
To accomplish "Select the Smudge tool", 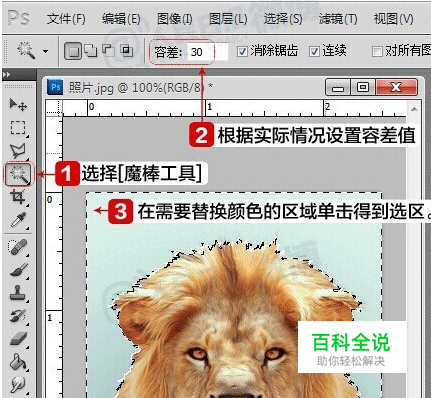I will (18, 385).
